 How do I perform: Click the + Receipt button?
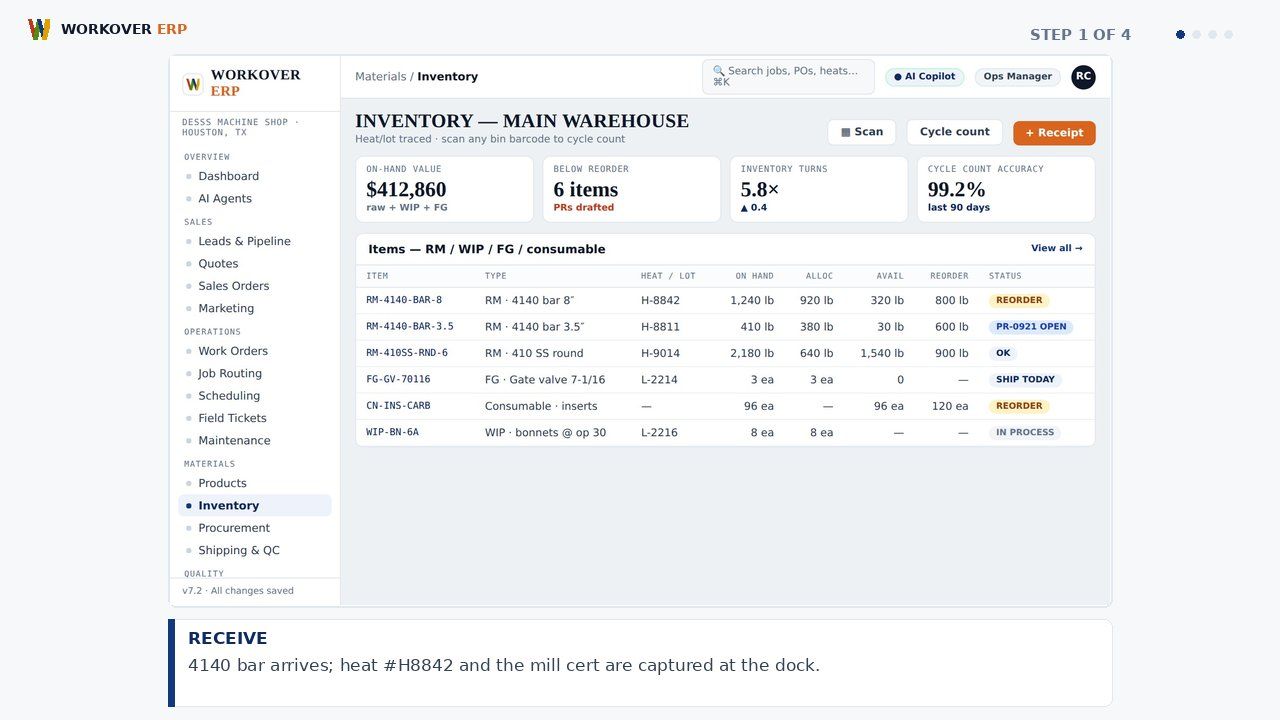(1054, 133)
